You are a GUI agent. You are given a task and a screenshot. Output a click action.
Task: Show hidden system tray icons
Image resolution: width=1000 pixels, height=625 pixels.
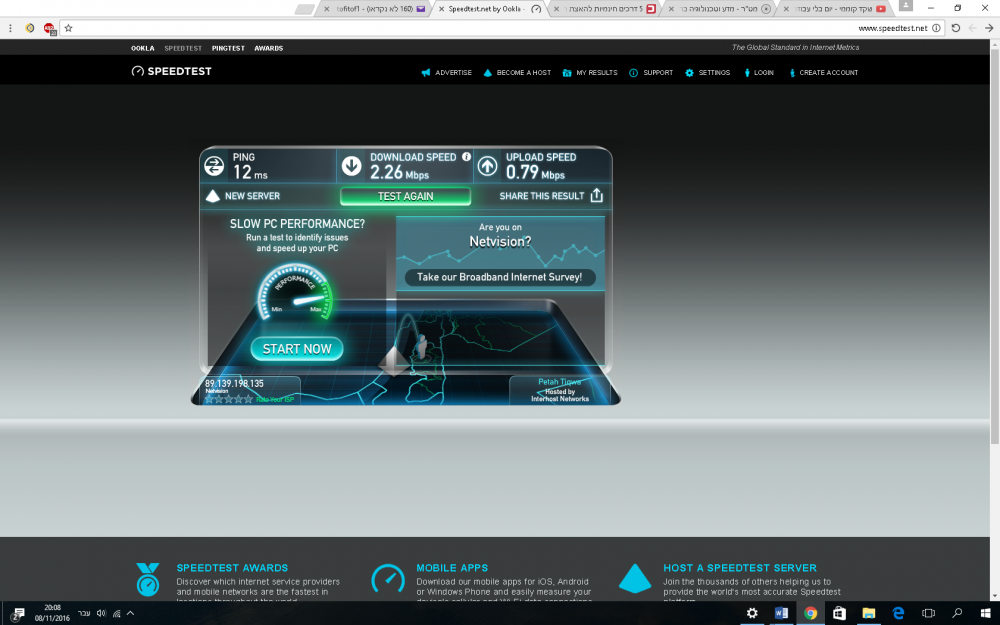[x=130, y=613]
